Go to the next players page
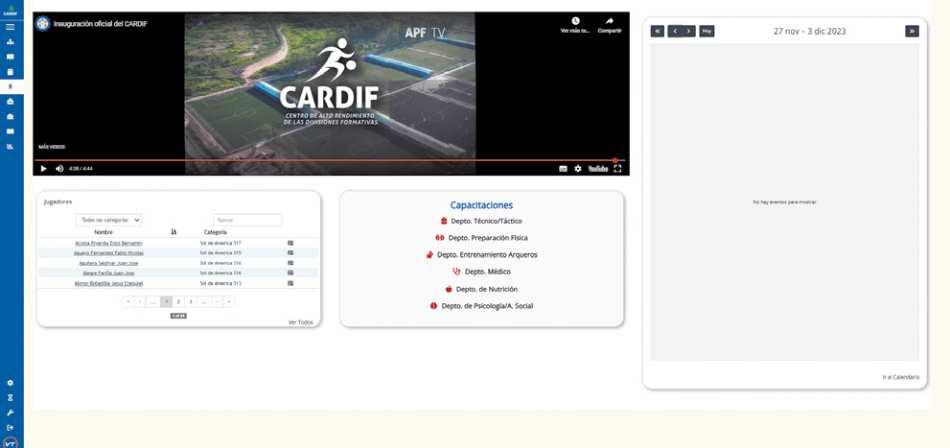This screenshot has width=950, height=448. tap(217, 301)
